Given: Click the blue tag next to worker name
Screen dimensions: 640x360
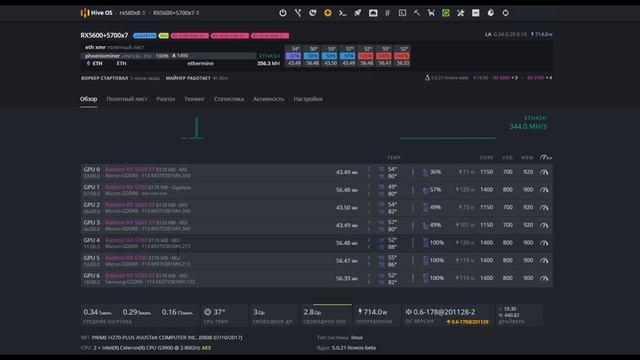Looking at the screenshot, I should click(x=144, y=36).
